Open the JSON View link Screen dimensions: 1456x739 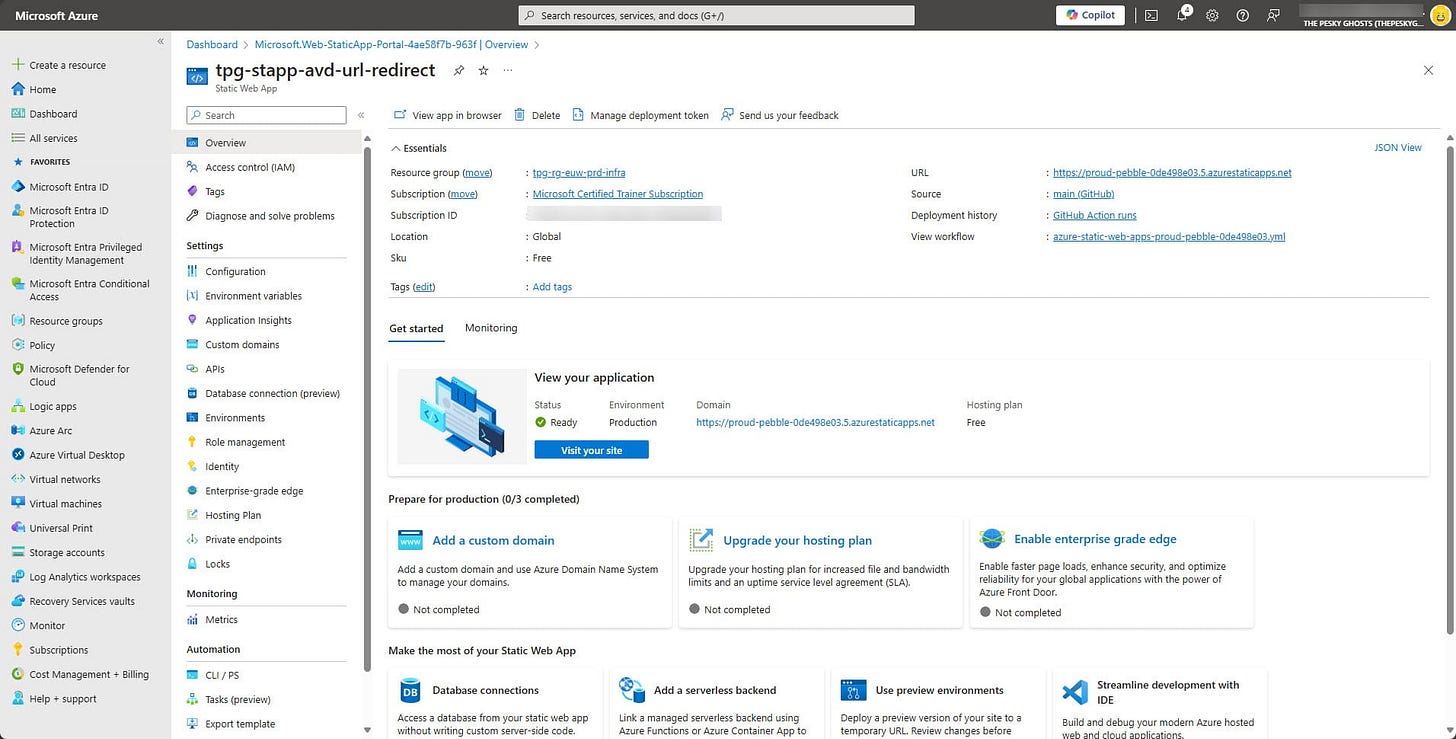pos(1398,148)
